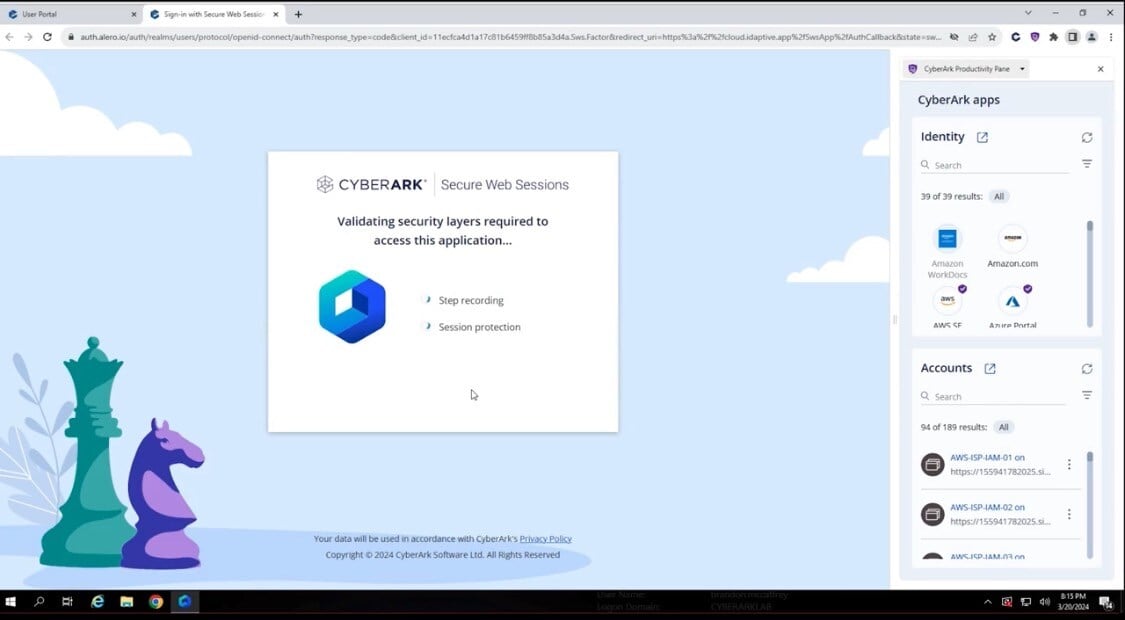Open filter options for Accounts

(x=1087, y=395)
